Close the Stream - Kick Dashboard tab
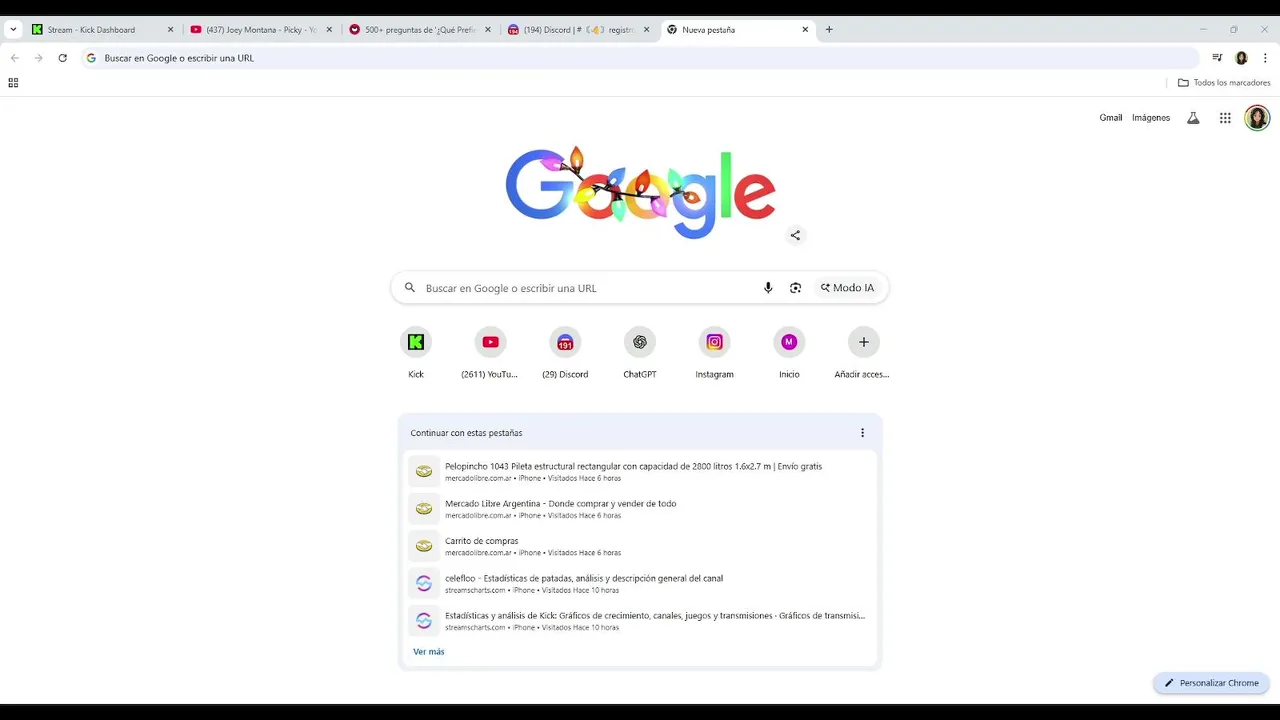 (x=170, y=30)
